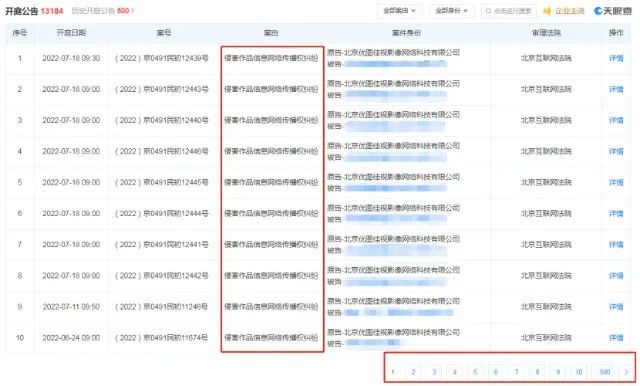Click hearing date 2022-06-24 09:00
The height and width of the screenshot is (386, 640).
pos(71,338)
